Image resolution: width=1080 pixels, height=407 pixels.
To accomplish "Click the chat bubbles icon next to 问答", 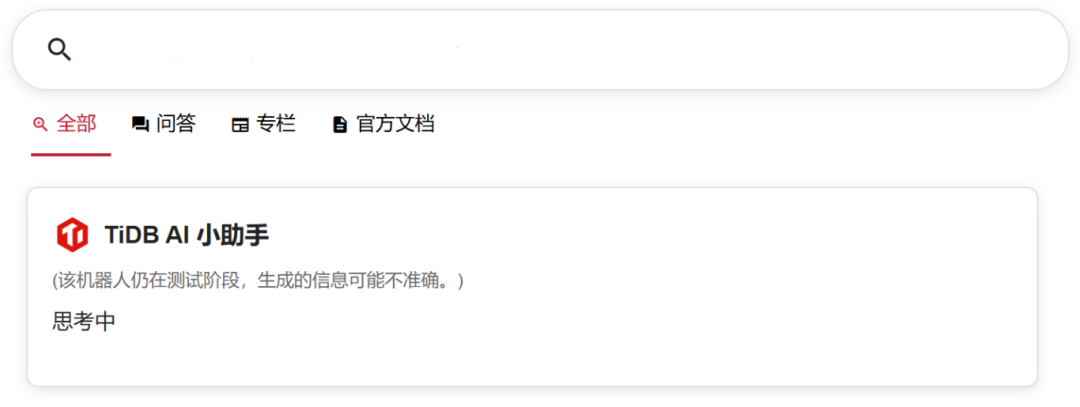I will [141, 125].
